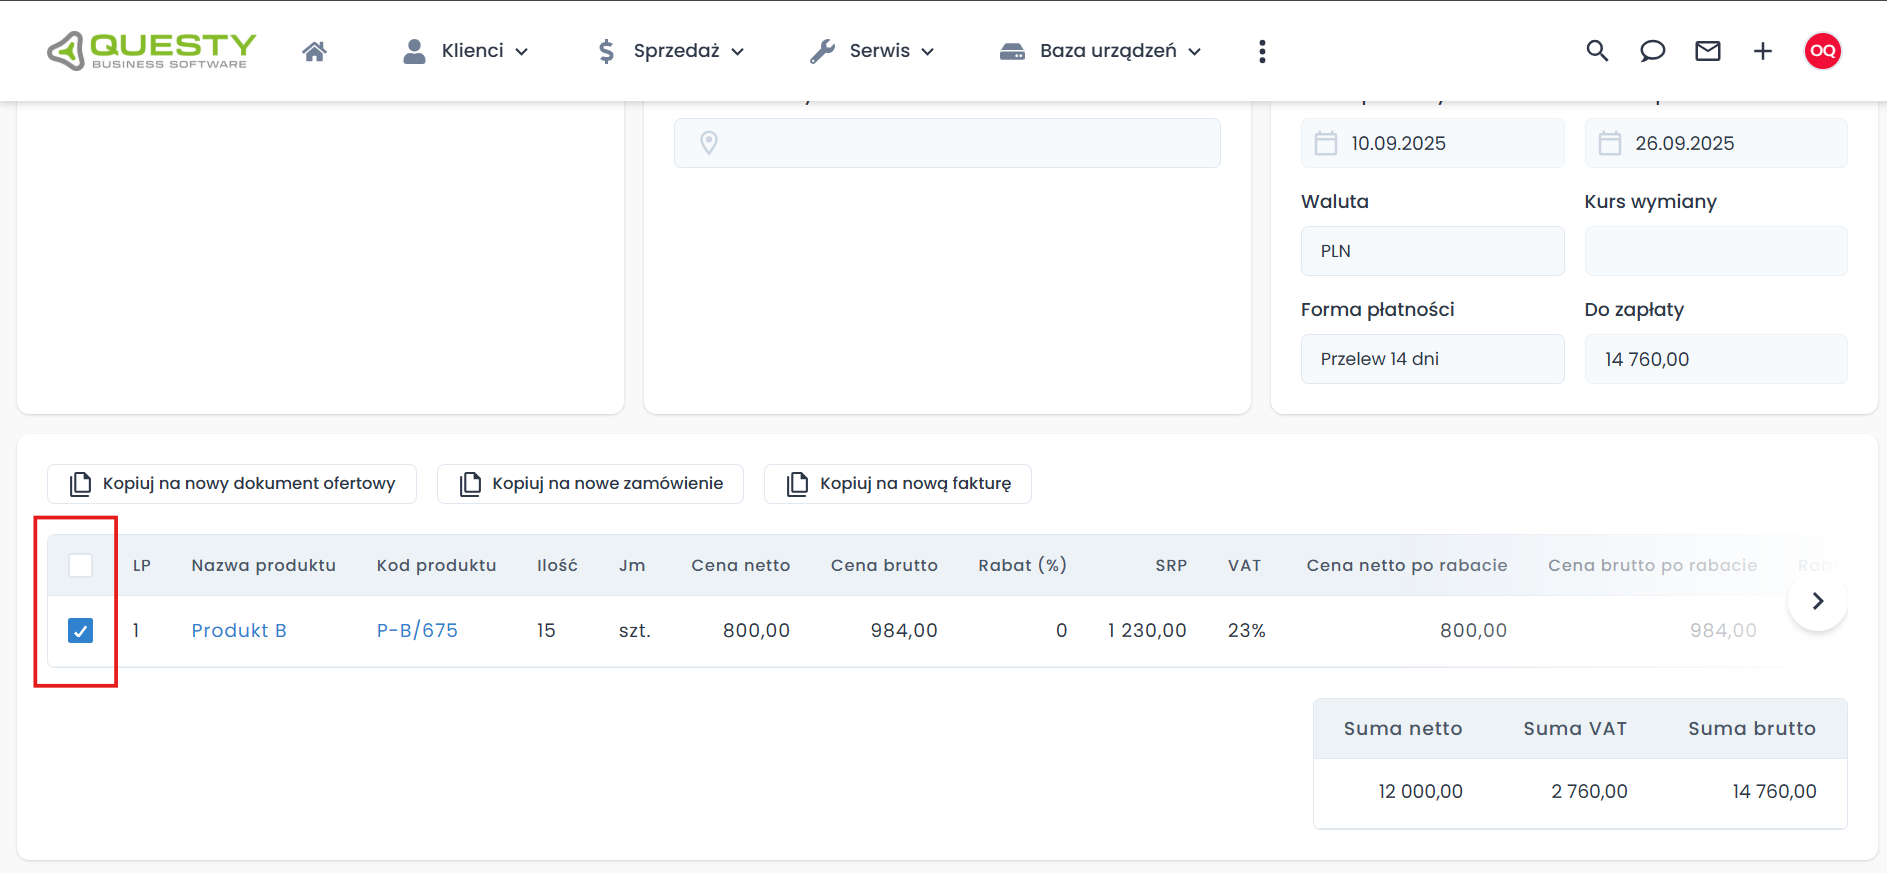The height and width of the screenshot is (873, 1887).
Task: Open the OQ user avatar
Action: point(1822,51)
